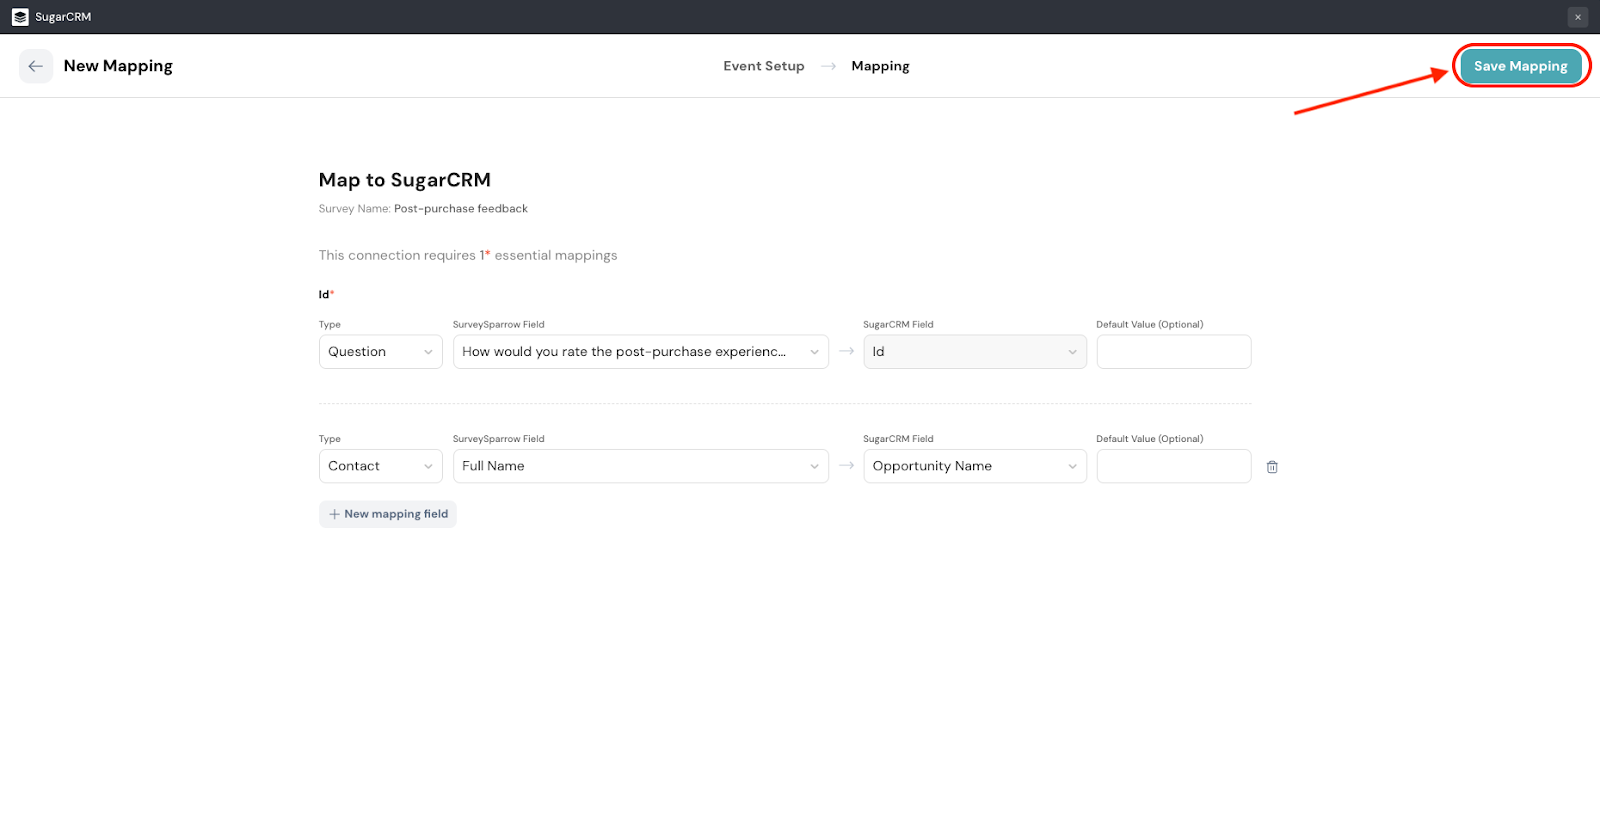This screenshot has height=823, width=1600.
Task: Click the arrow before Opportunity Name field
Action: coord(846,466)
